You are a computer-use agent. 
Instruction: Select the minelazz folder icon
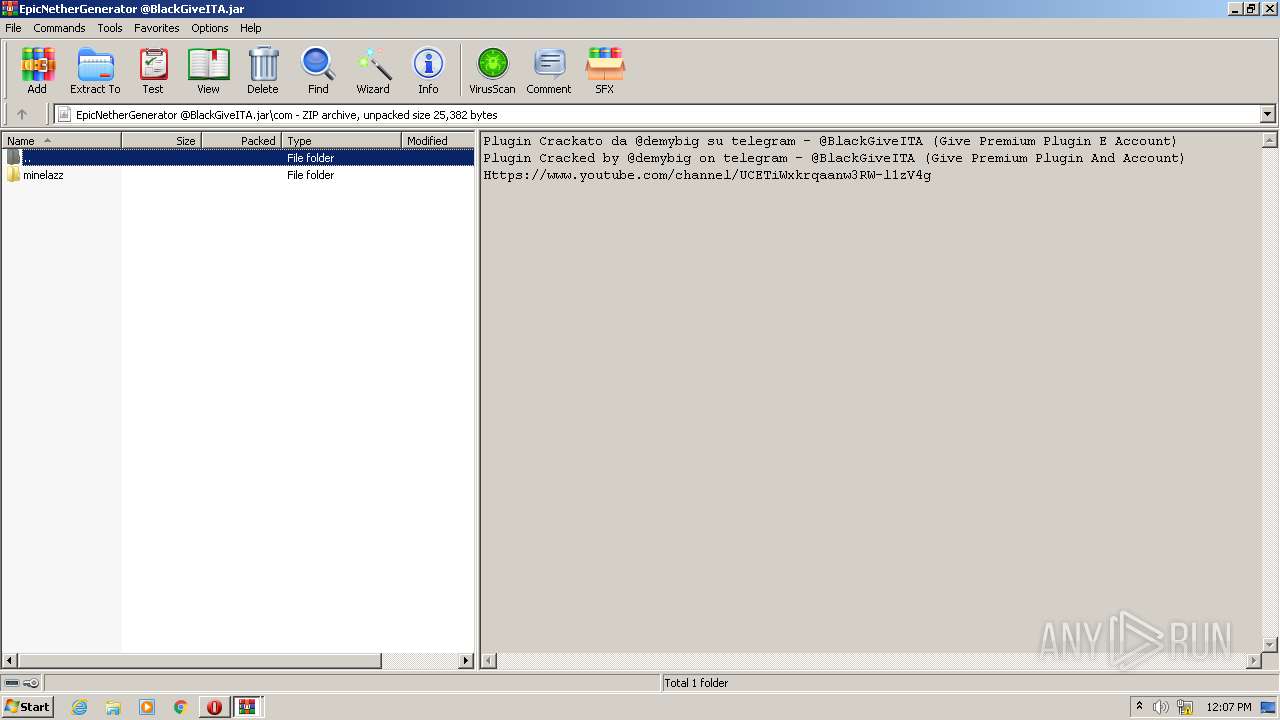(x=13, y=175)
